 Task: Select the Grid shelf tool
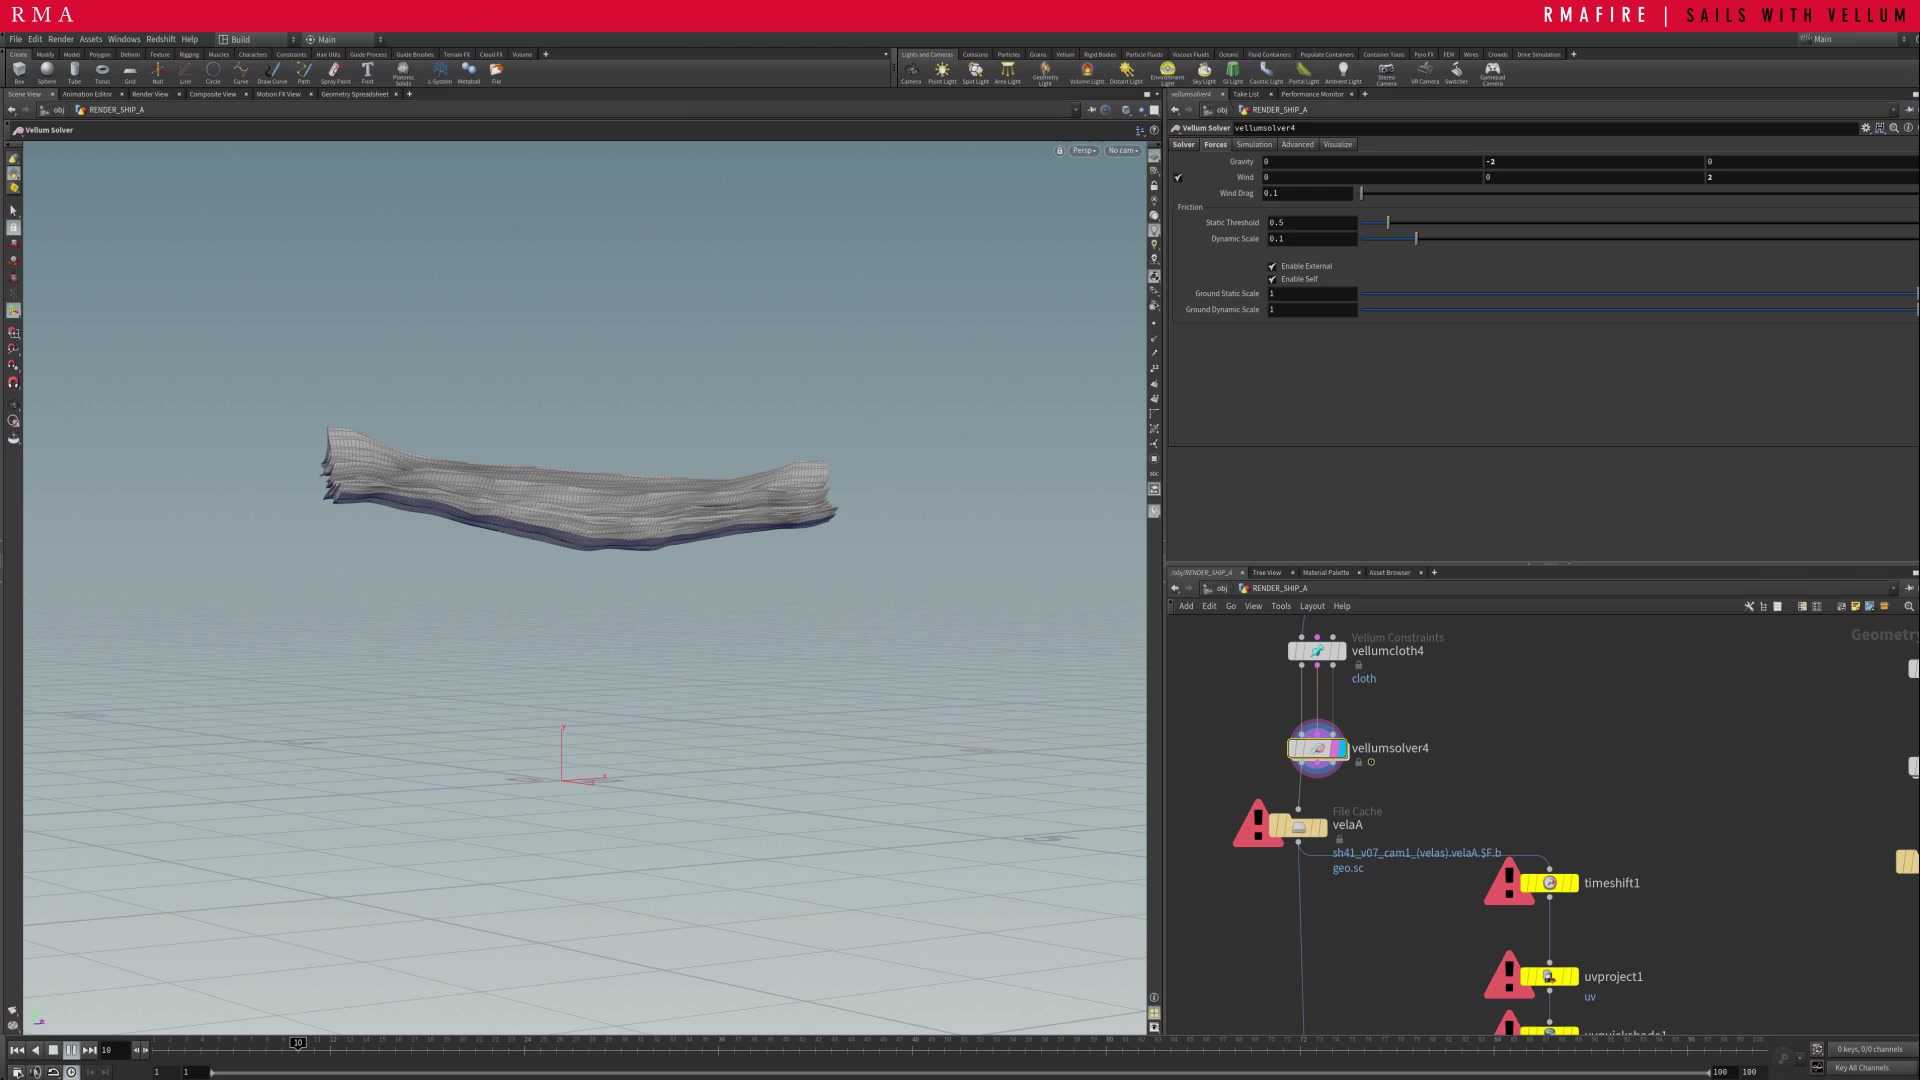tap(130, 72)
